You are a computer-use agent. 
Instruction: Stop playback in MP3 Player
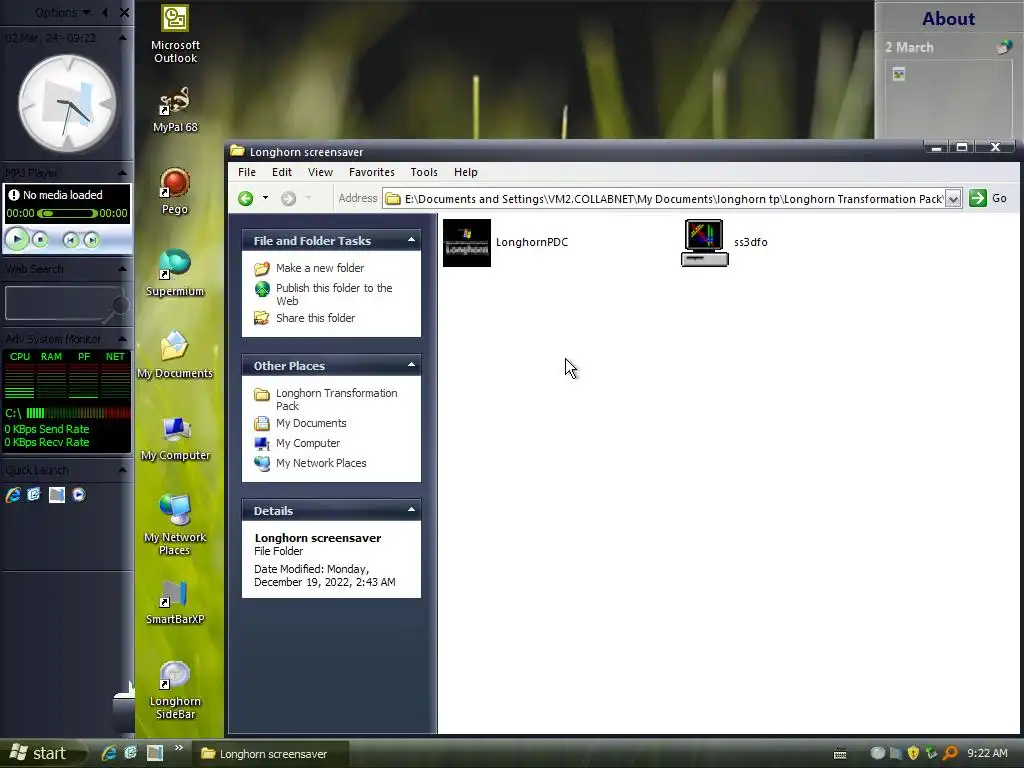click(x=40, y=240)
